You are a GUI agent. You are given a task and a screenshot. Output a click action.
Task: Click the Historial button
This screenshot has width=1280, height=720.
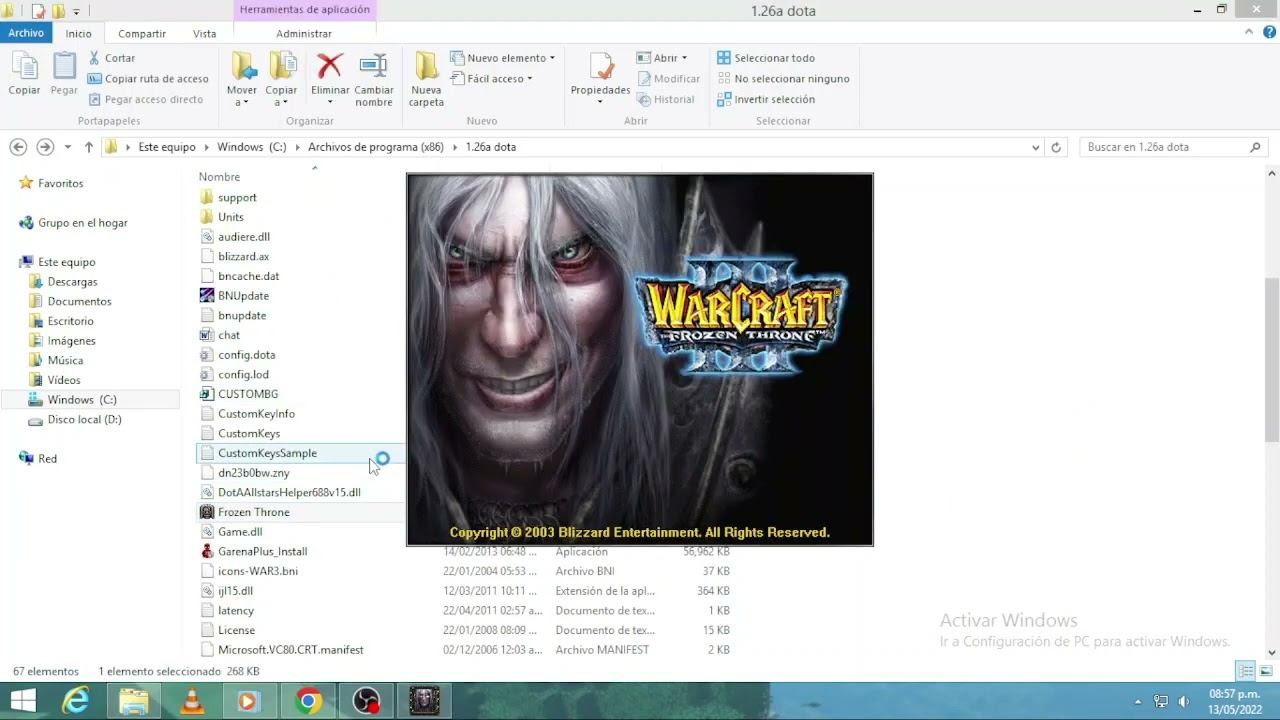665,99
